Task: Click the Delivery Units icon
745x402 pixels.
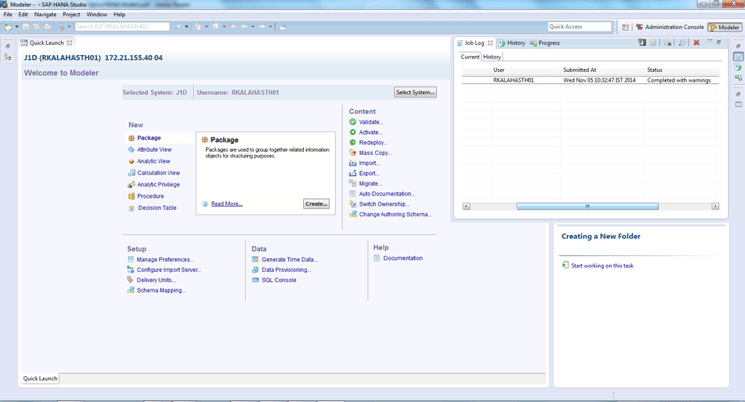Action: 130,280
